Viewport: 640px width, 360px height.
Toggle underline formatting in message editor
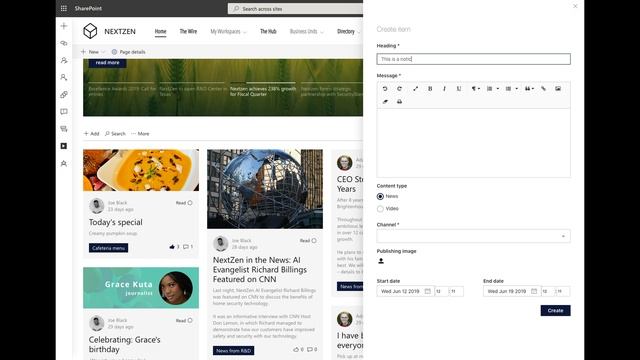click(459, 89)
